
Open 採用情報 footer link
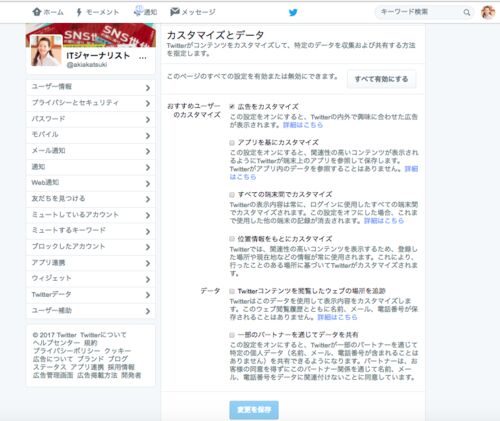click(121, 367)
